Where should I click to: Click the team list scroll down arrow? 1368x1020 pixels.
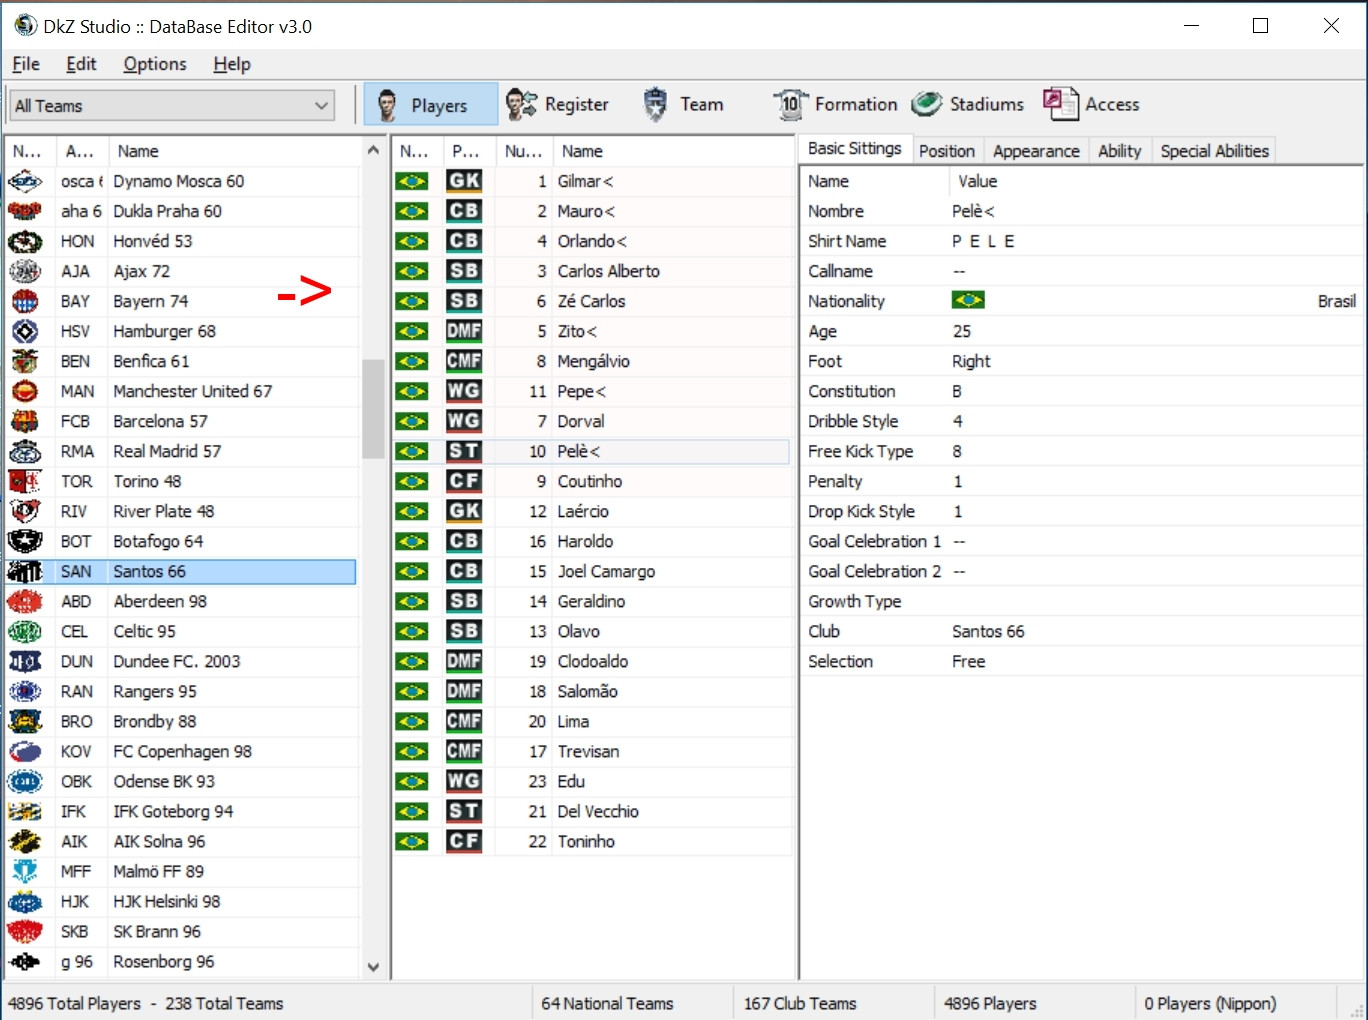[x=373, y=967]
